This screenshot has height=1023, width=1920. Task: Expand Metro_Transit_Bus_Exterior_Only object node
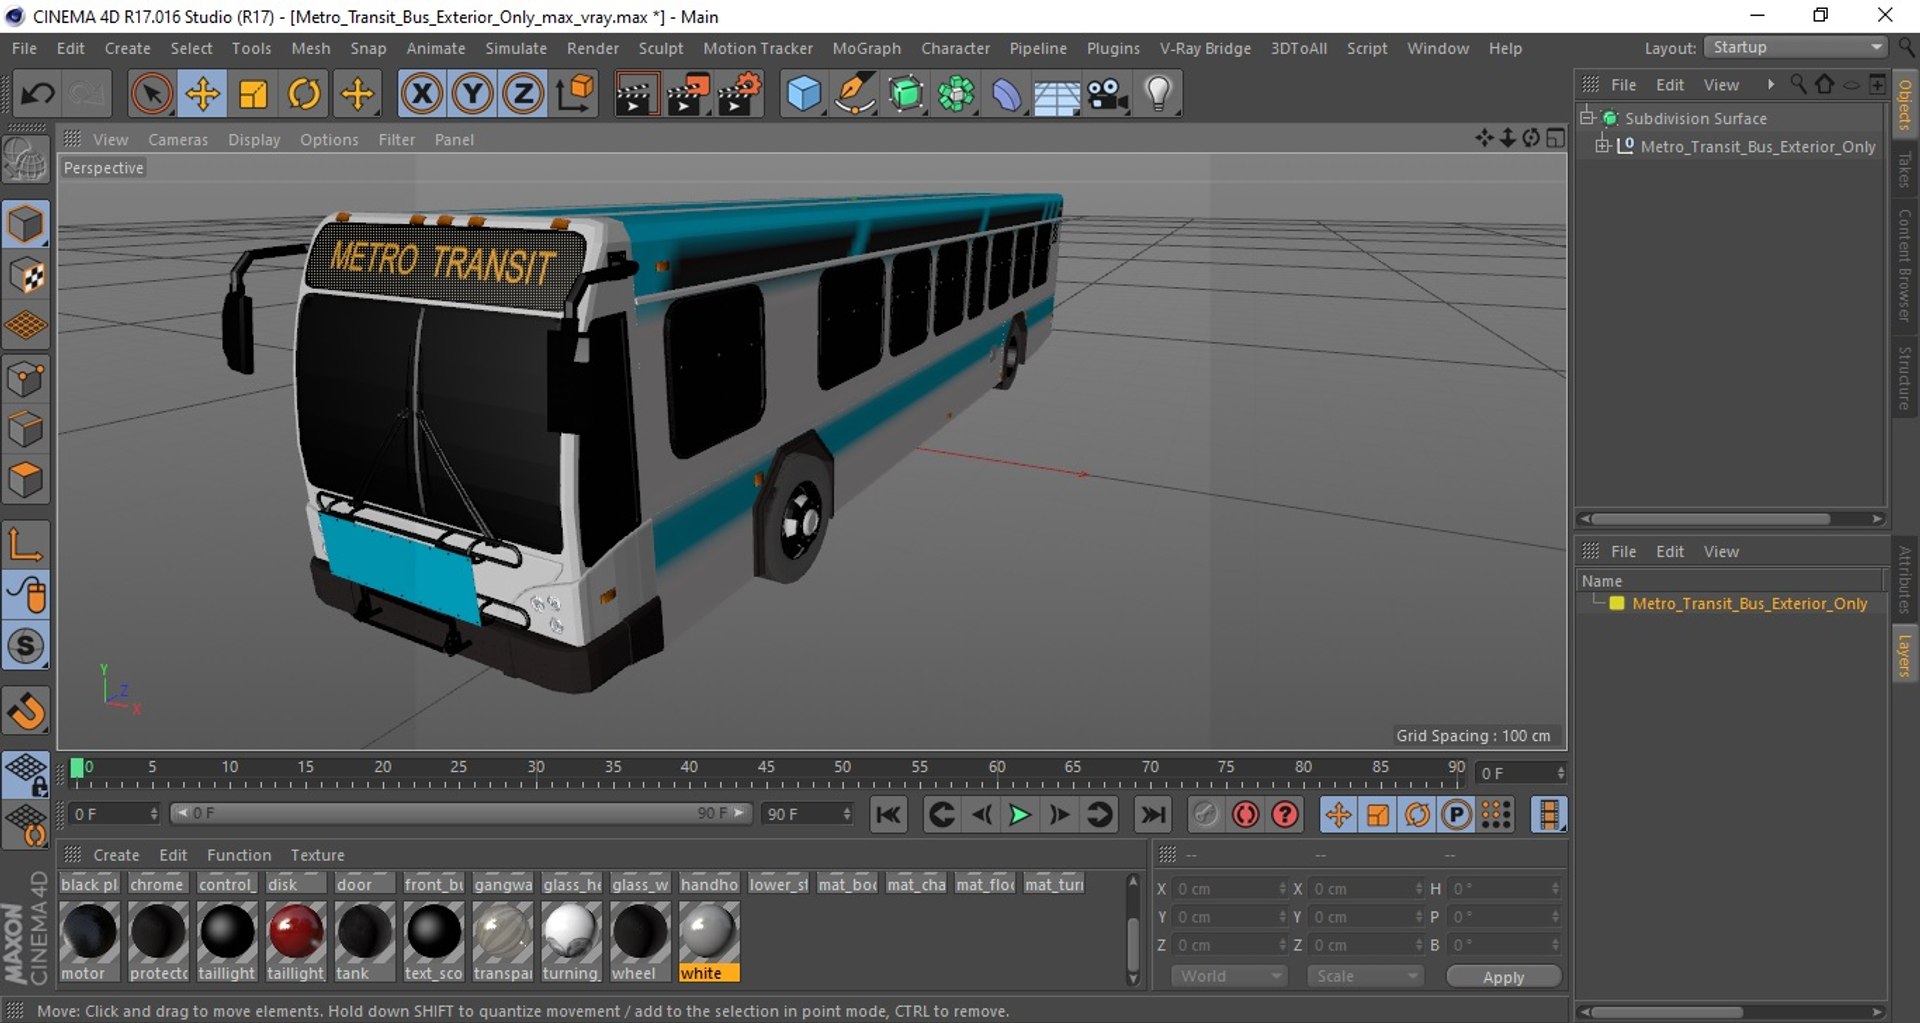click(x=1603, y=146)
